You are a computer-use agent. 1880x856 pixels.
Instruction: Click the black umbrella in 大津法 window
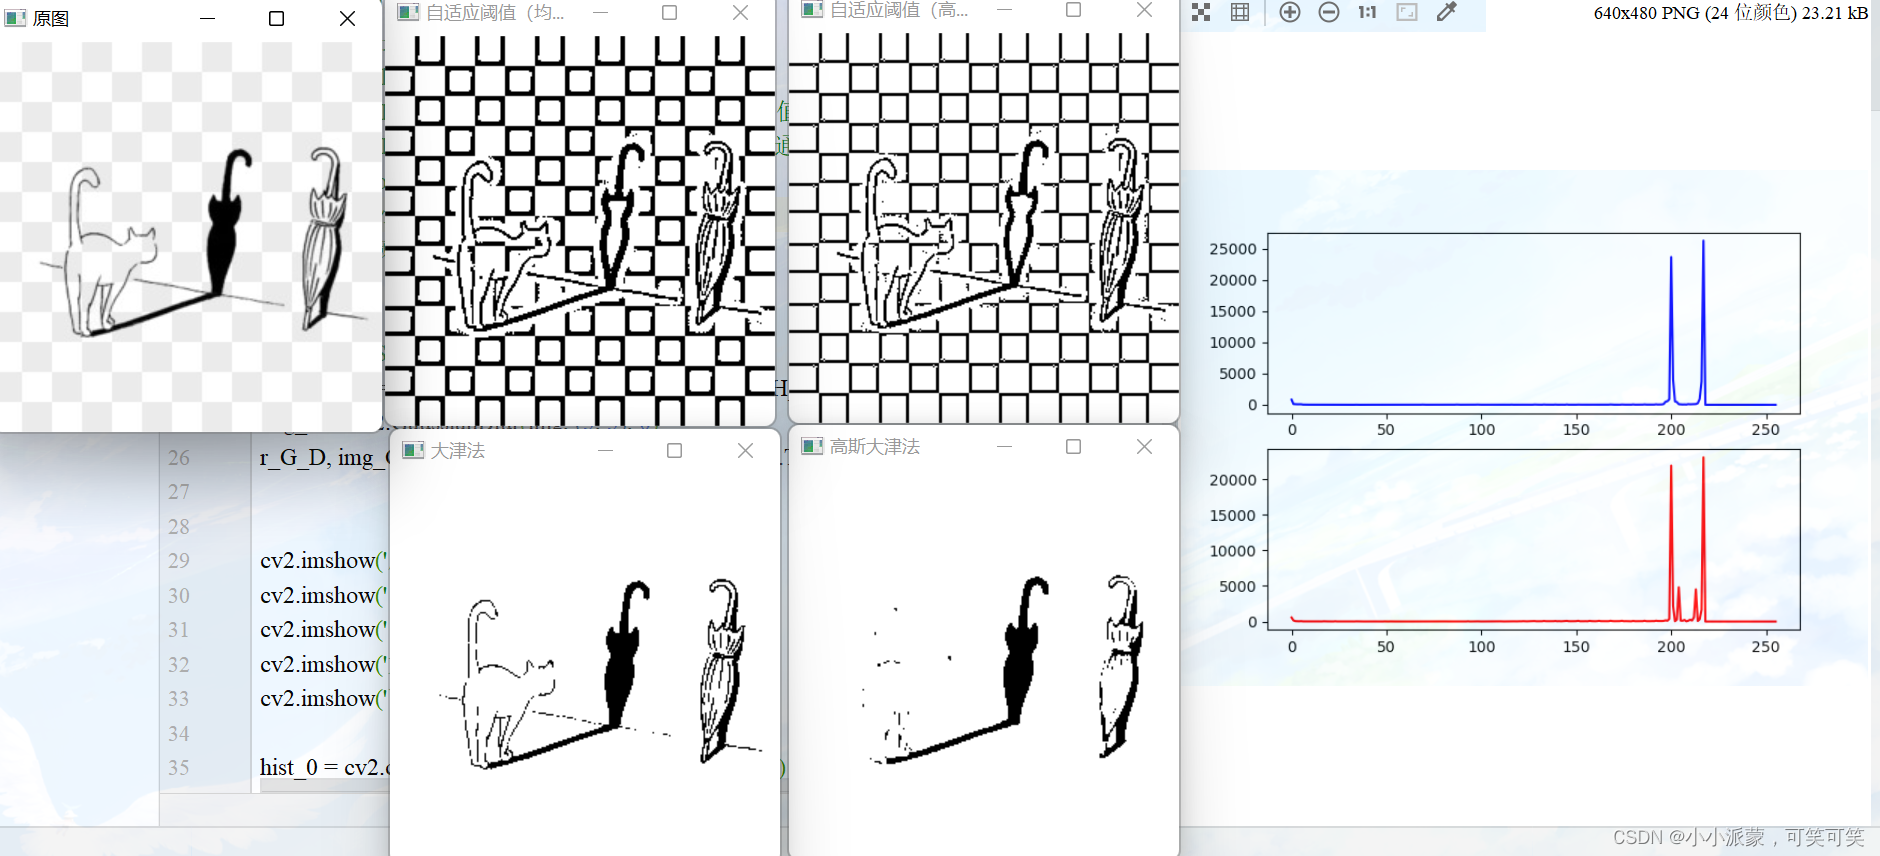click(x=625, y=655)
